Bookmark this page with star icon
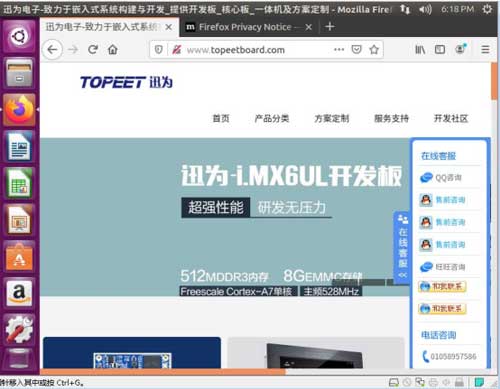This screenshot has height=389, width=500. pos(374,50)
